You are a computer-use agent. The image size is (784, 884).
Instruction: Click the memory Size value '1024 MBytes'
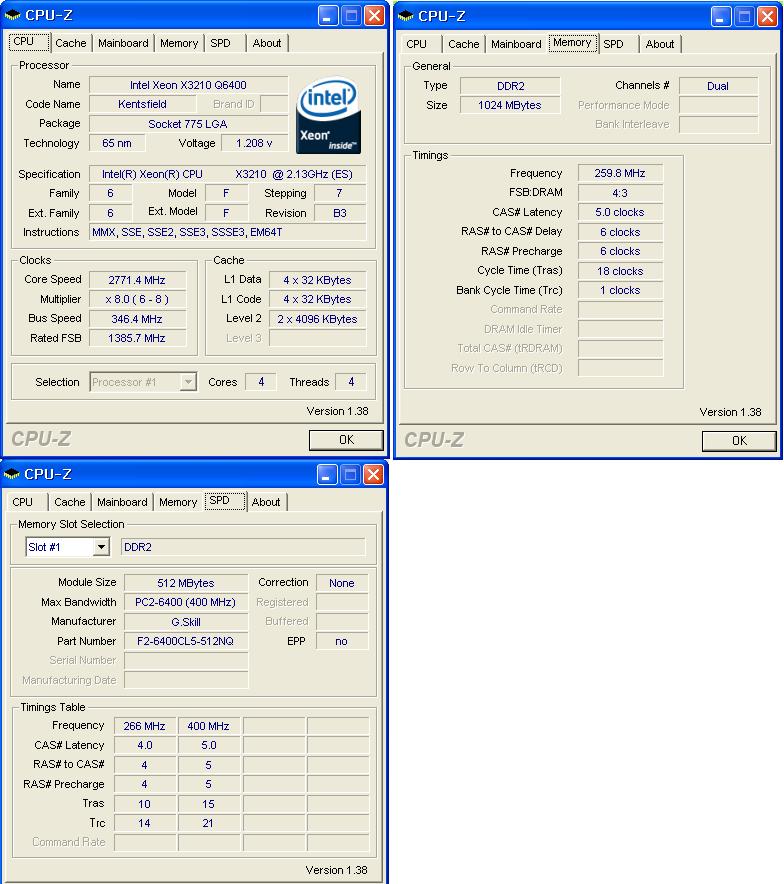point(511,105)
